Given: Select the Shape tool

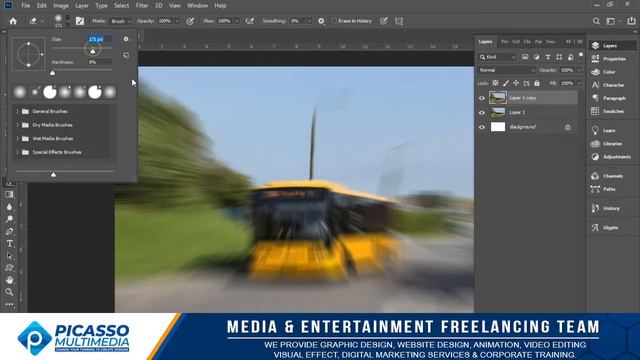Looking at the screenshot, I should [9, 268].
